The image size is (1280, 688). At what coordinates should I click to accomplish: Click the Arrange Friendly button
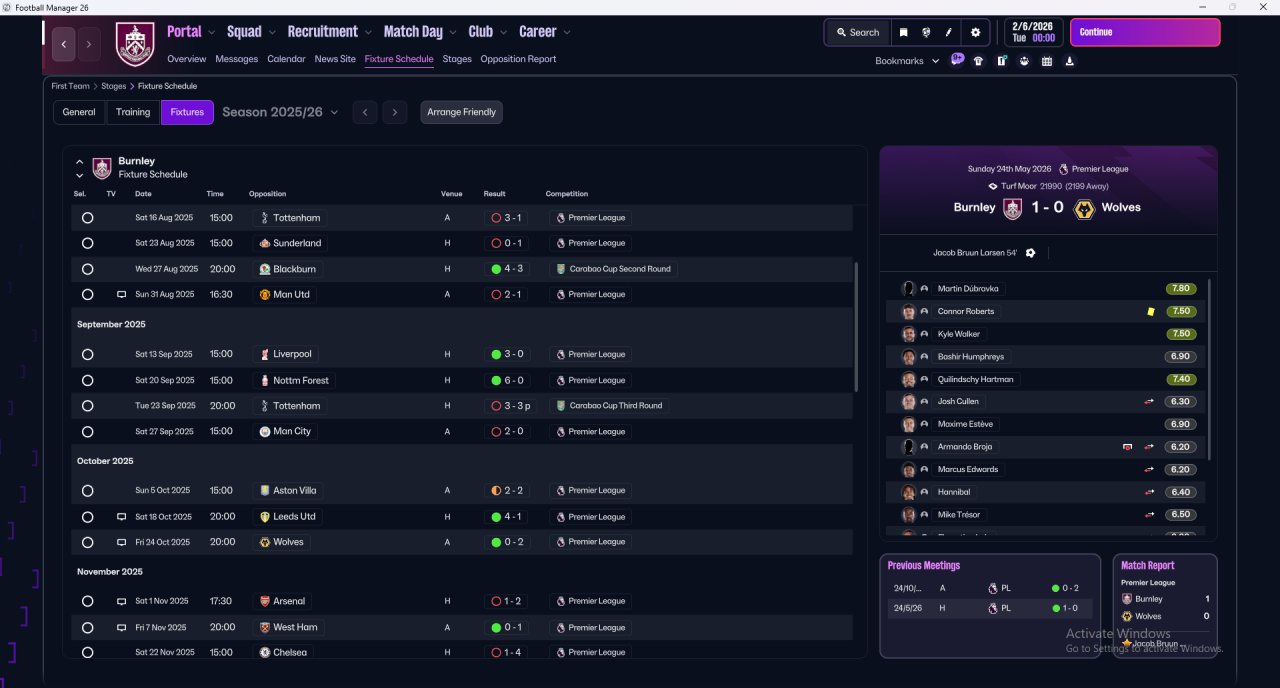pyautogui.click(x=461, y=112)
